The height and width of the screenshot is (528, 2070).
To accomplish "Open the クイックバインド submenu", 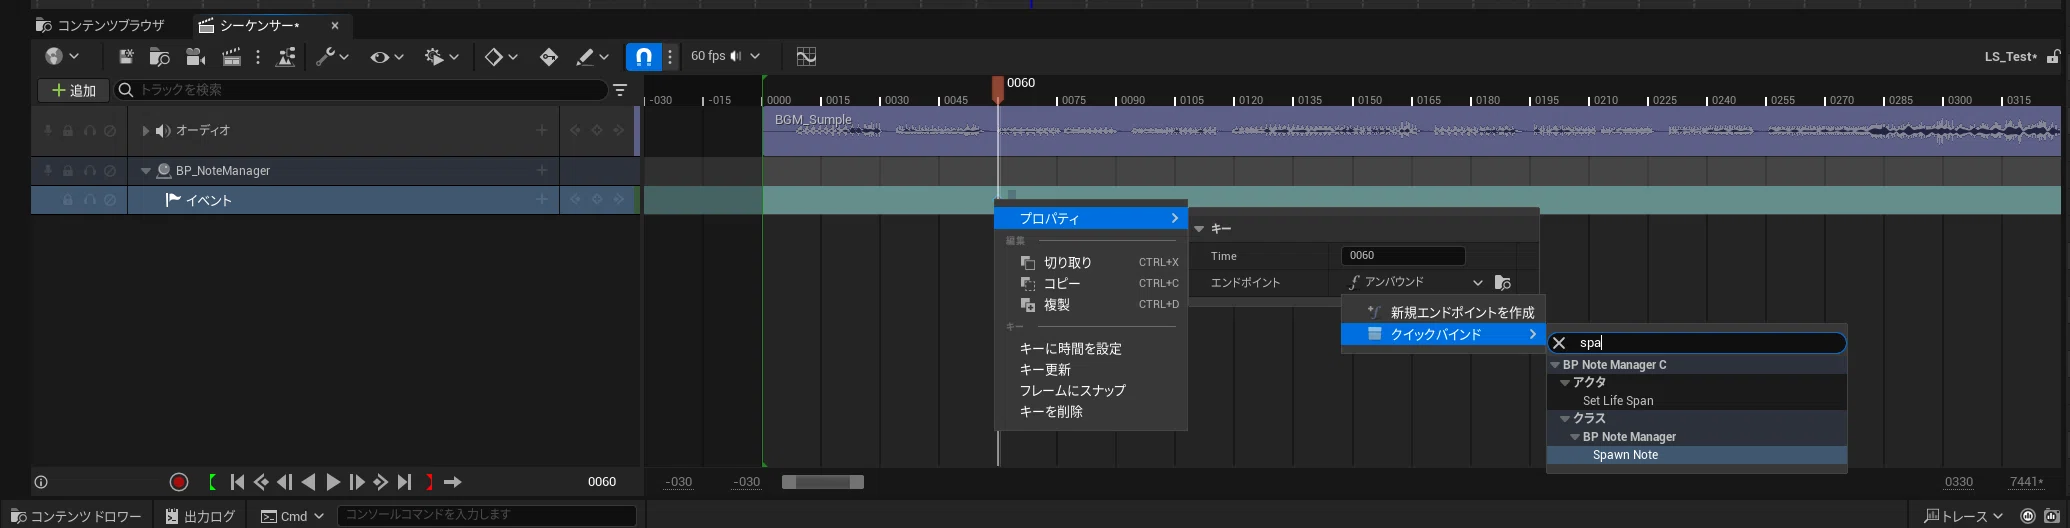I will tap(1443, 334).
